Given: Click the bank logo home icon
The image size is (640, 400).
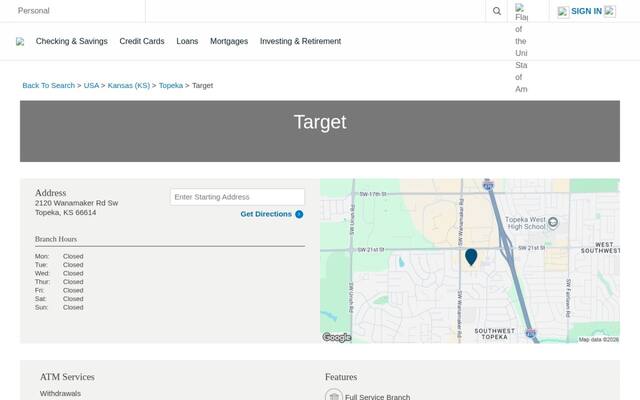Looking at the screenshot, I should [x=20, y=42].
